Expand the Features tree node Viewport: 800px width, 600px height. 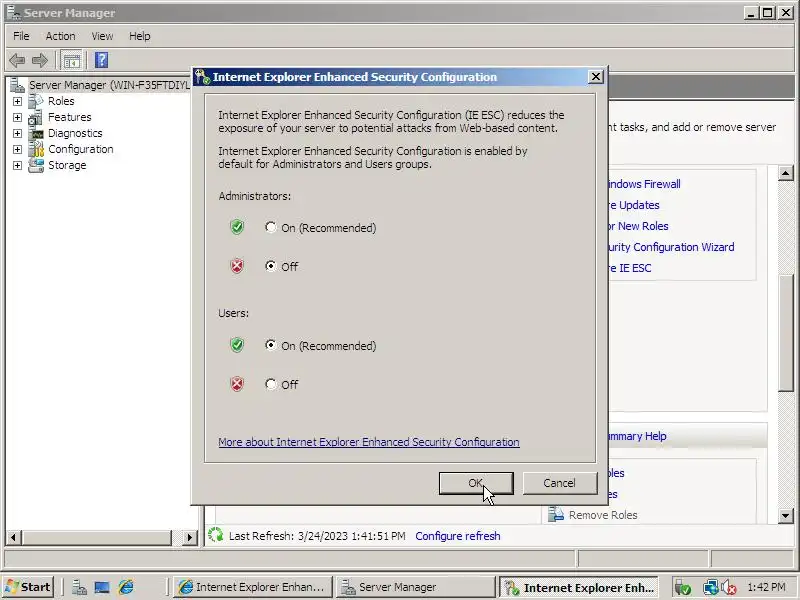[17, 118]
